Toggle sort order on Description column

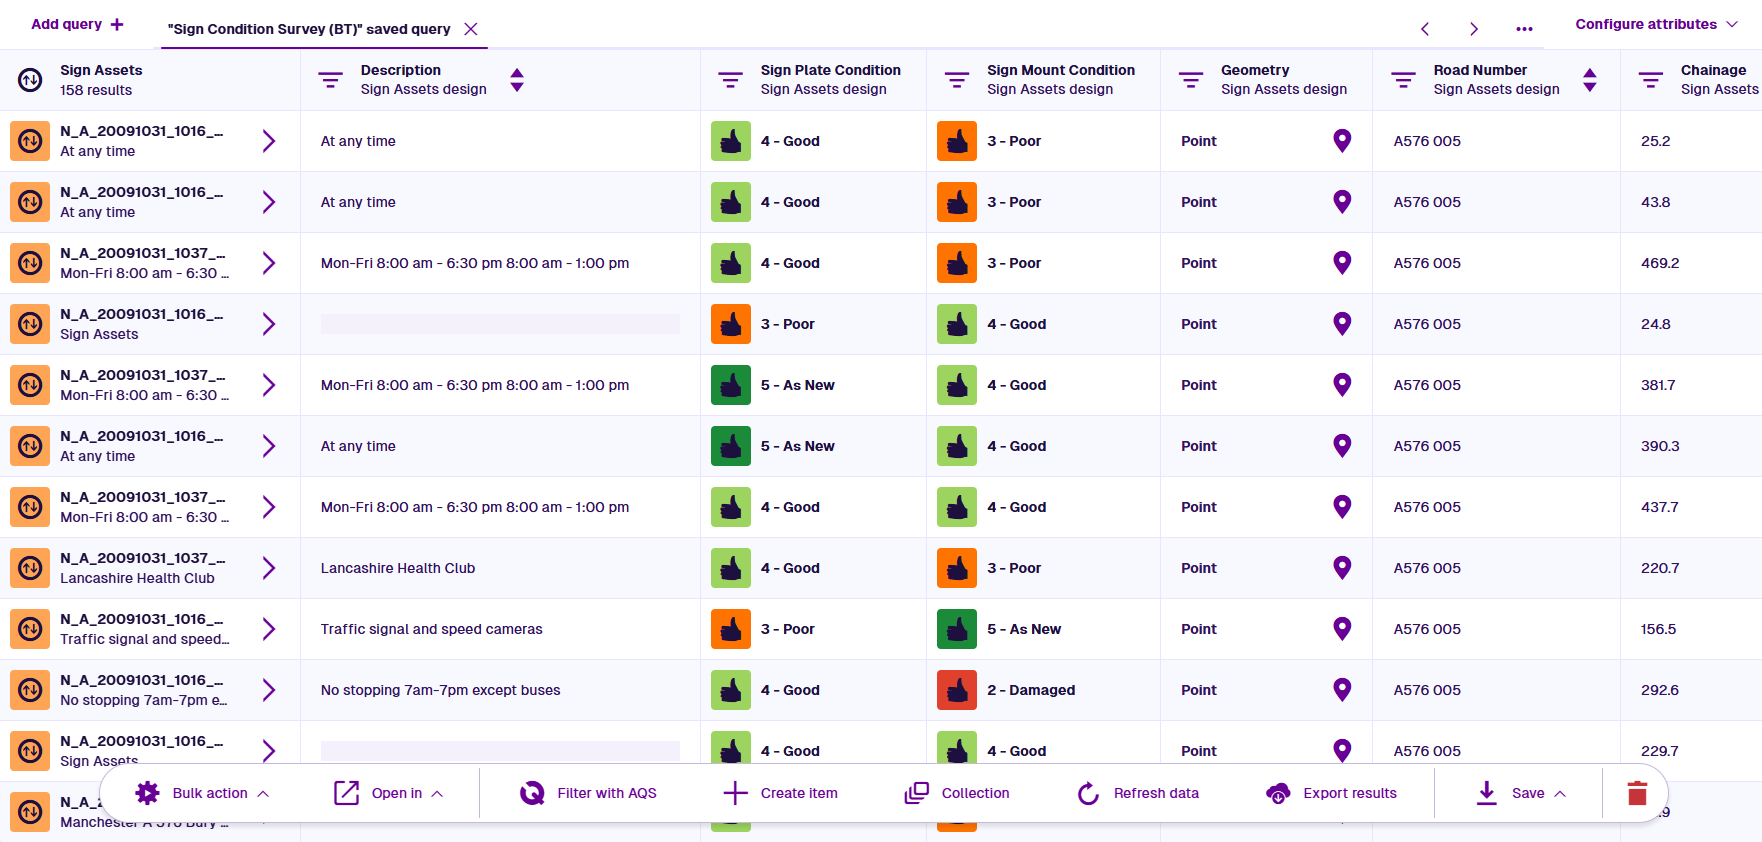517,80
